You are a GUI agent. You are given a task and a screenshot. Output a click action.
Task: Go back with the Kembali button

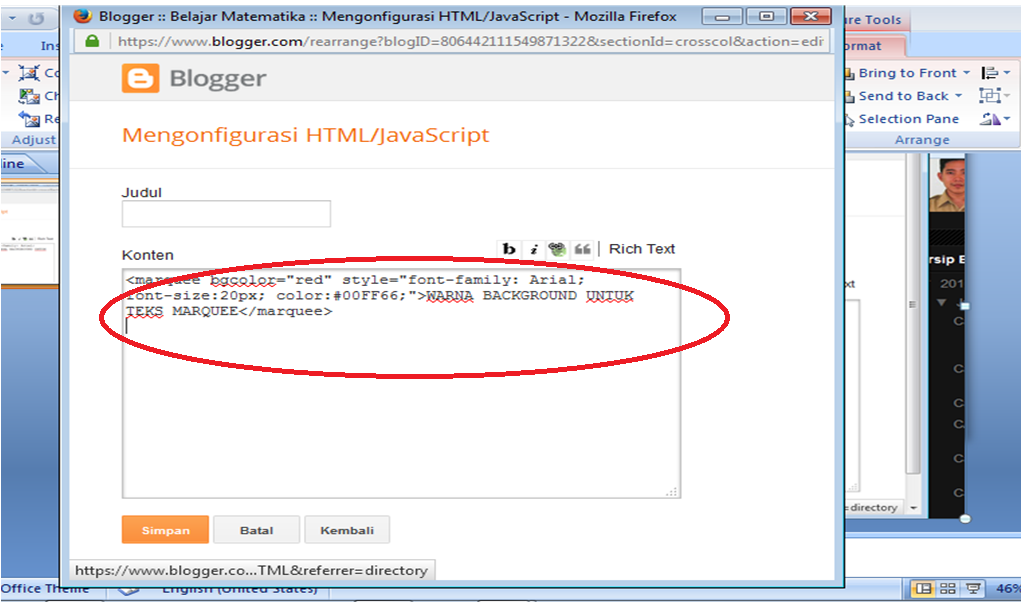(347, 530)
